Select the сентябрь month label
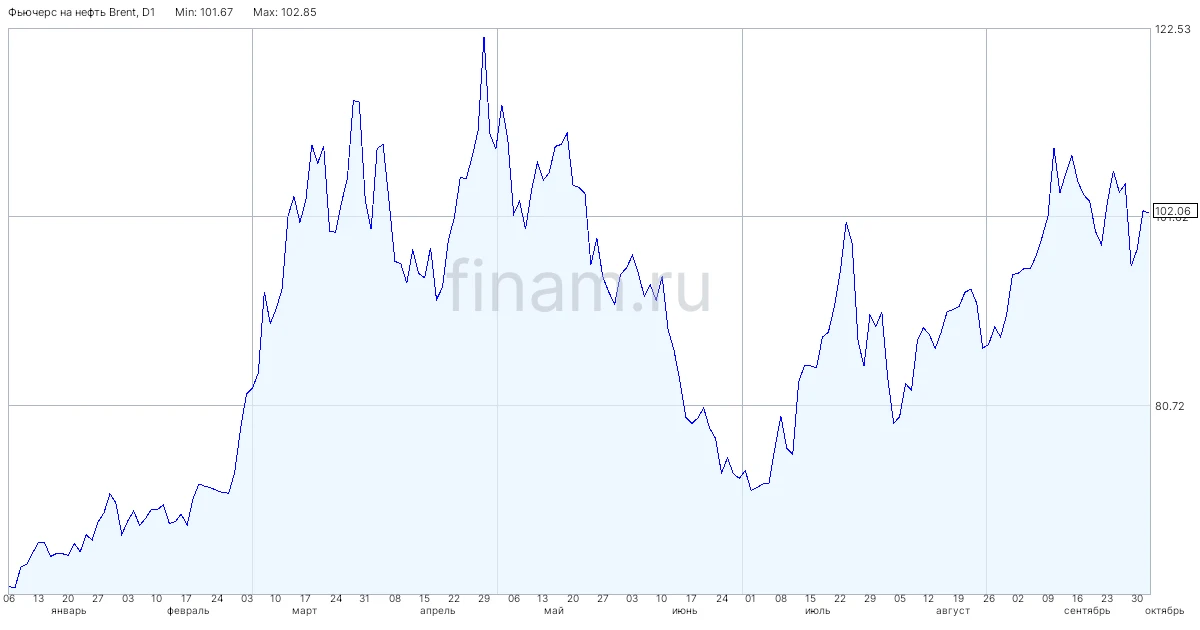 1087,611
